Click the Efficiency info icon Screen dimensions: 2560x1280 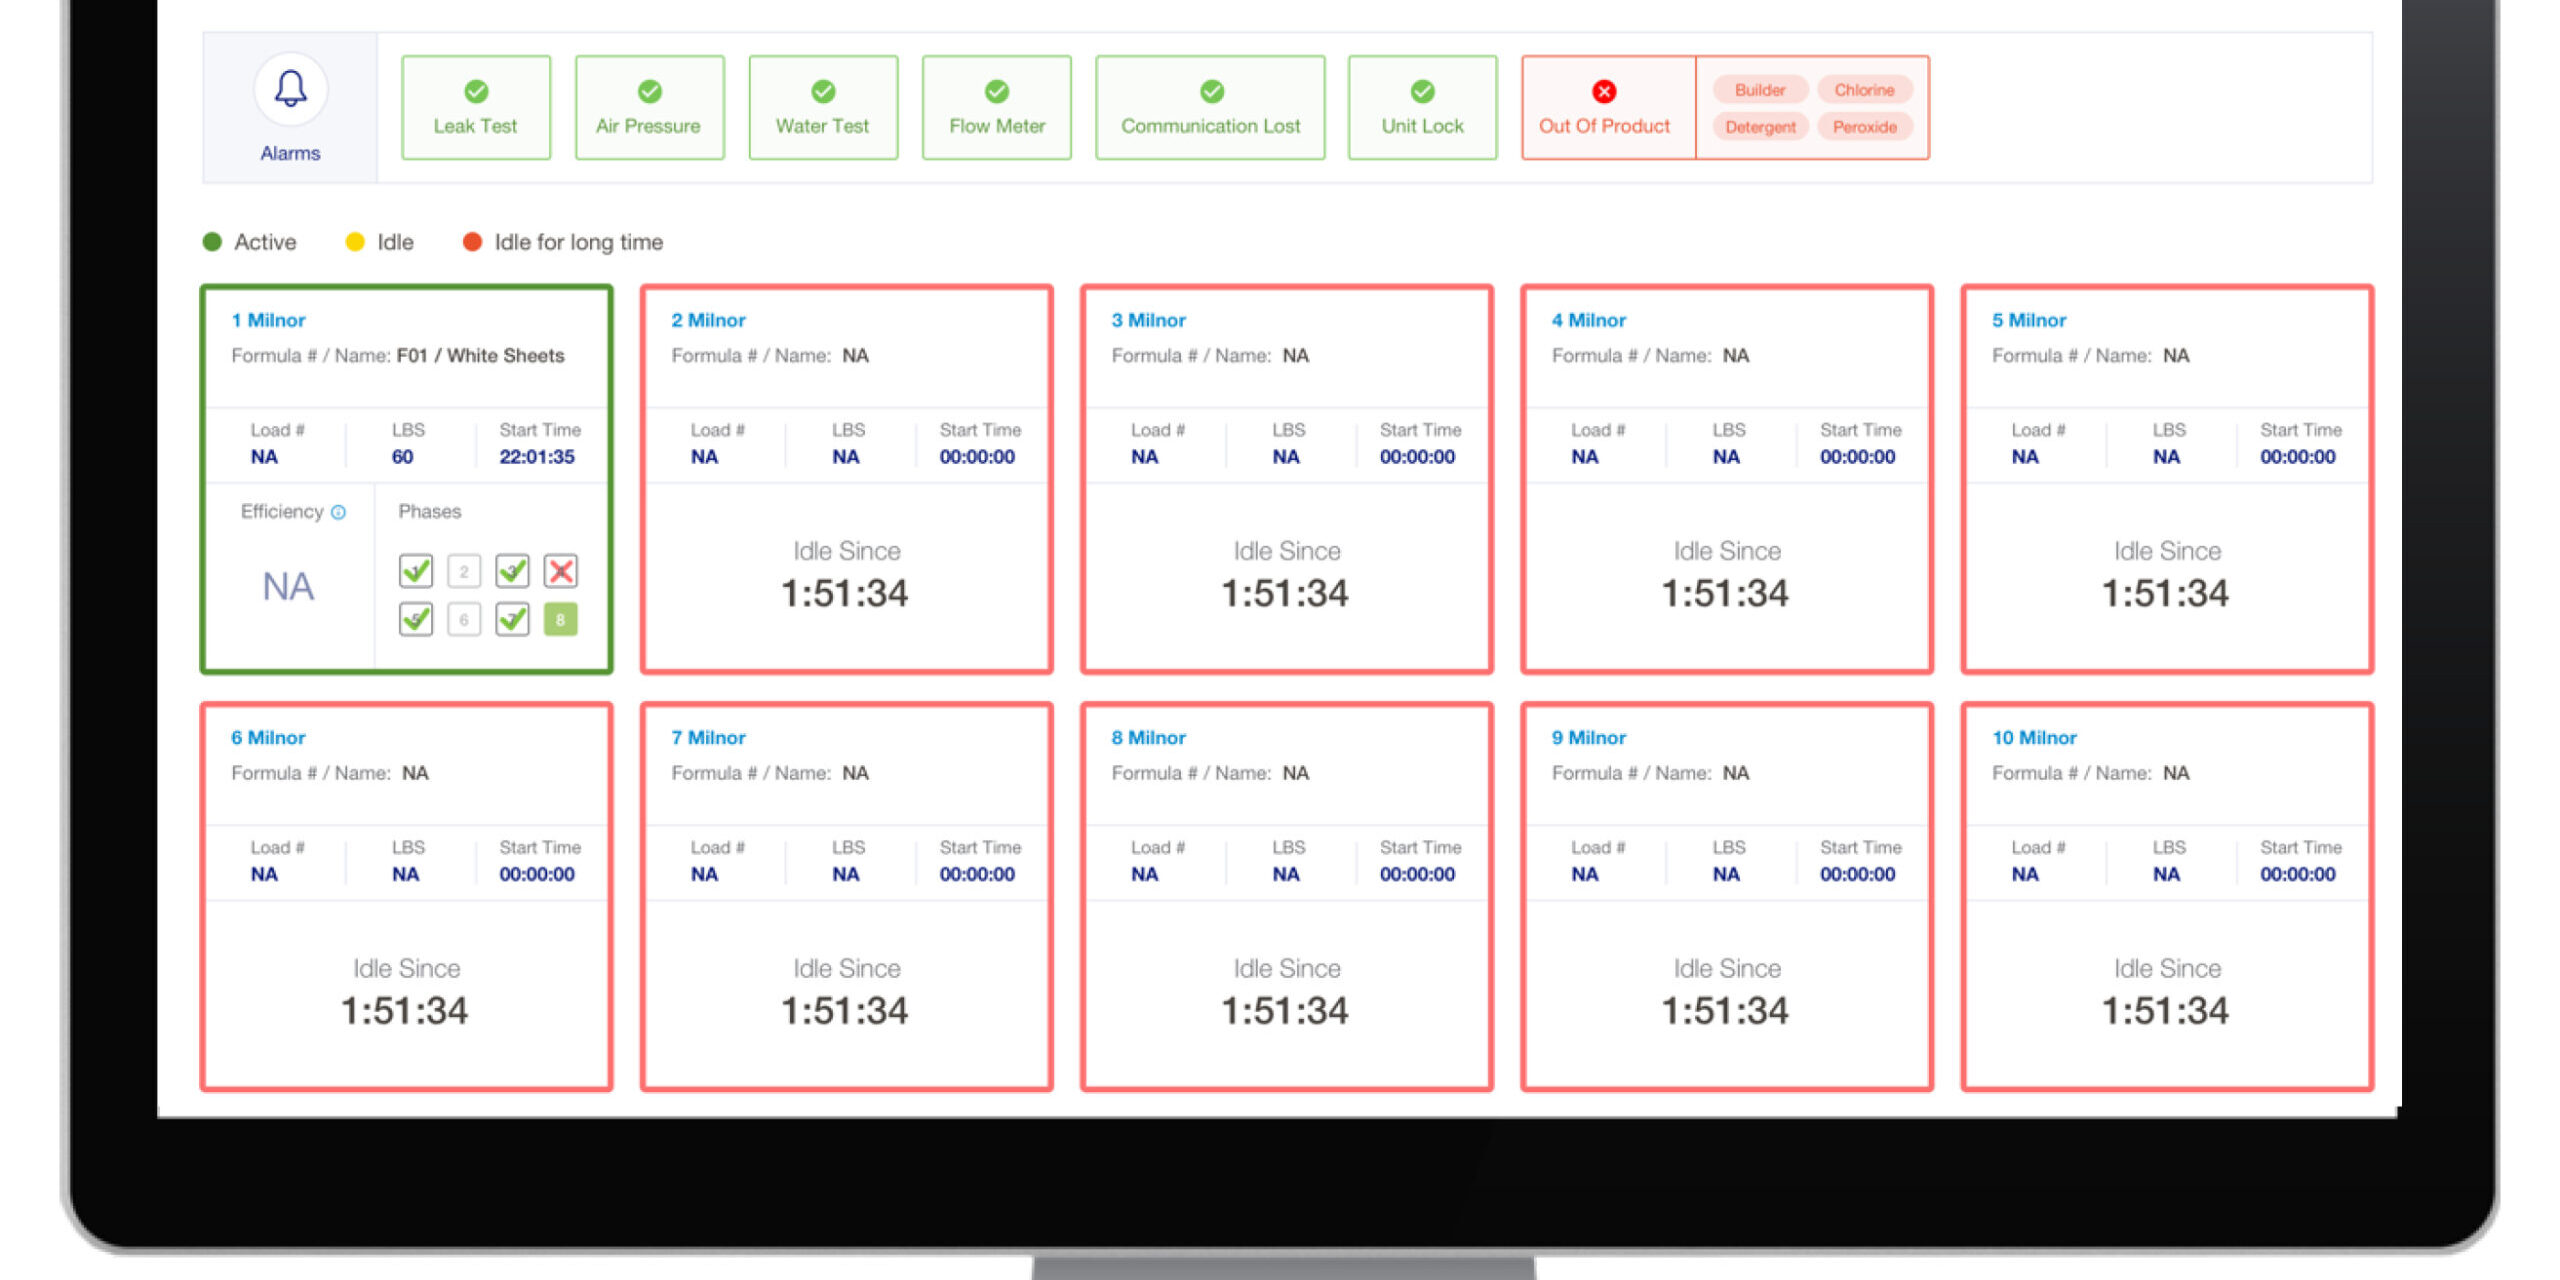coord(338,512)
